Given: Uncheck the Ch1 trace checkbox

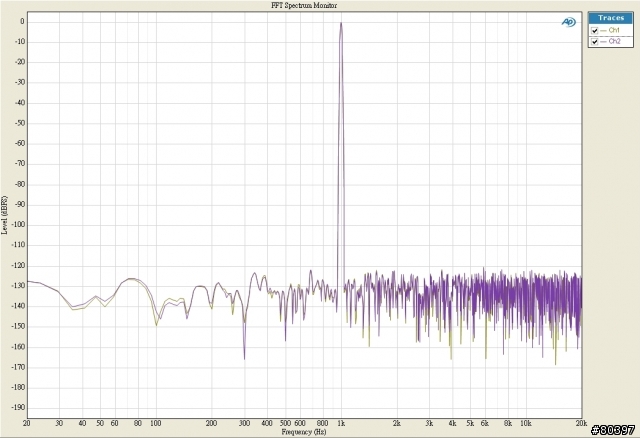Looking at the screenshot, I should [595, 31].
